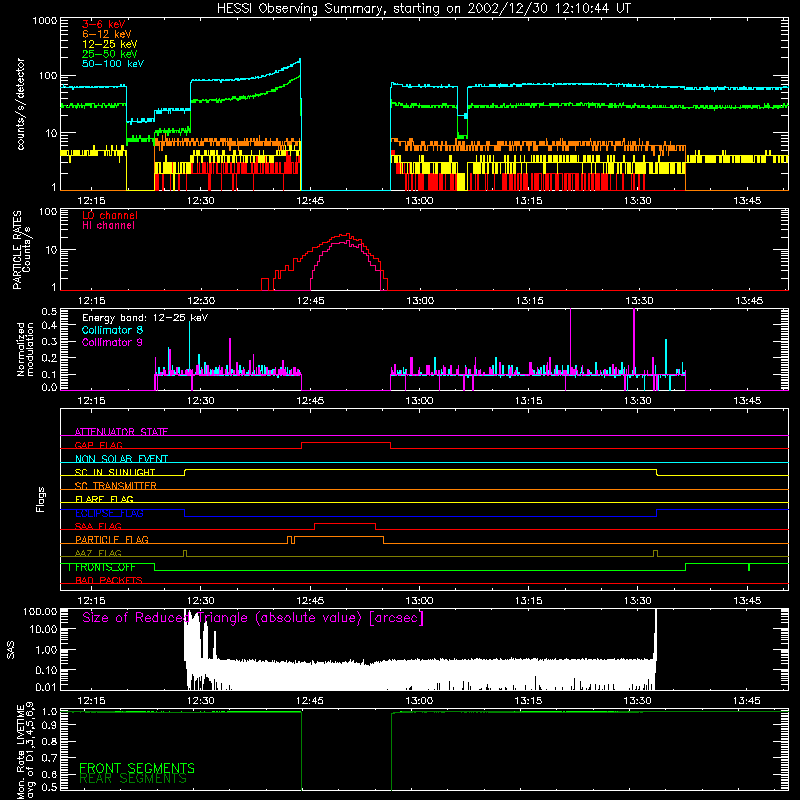Viewport: 800px width, 800px height.
Task: Click the vertical Flags axis label
Action: [41, 499]
